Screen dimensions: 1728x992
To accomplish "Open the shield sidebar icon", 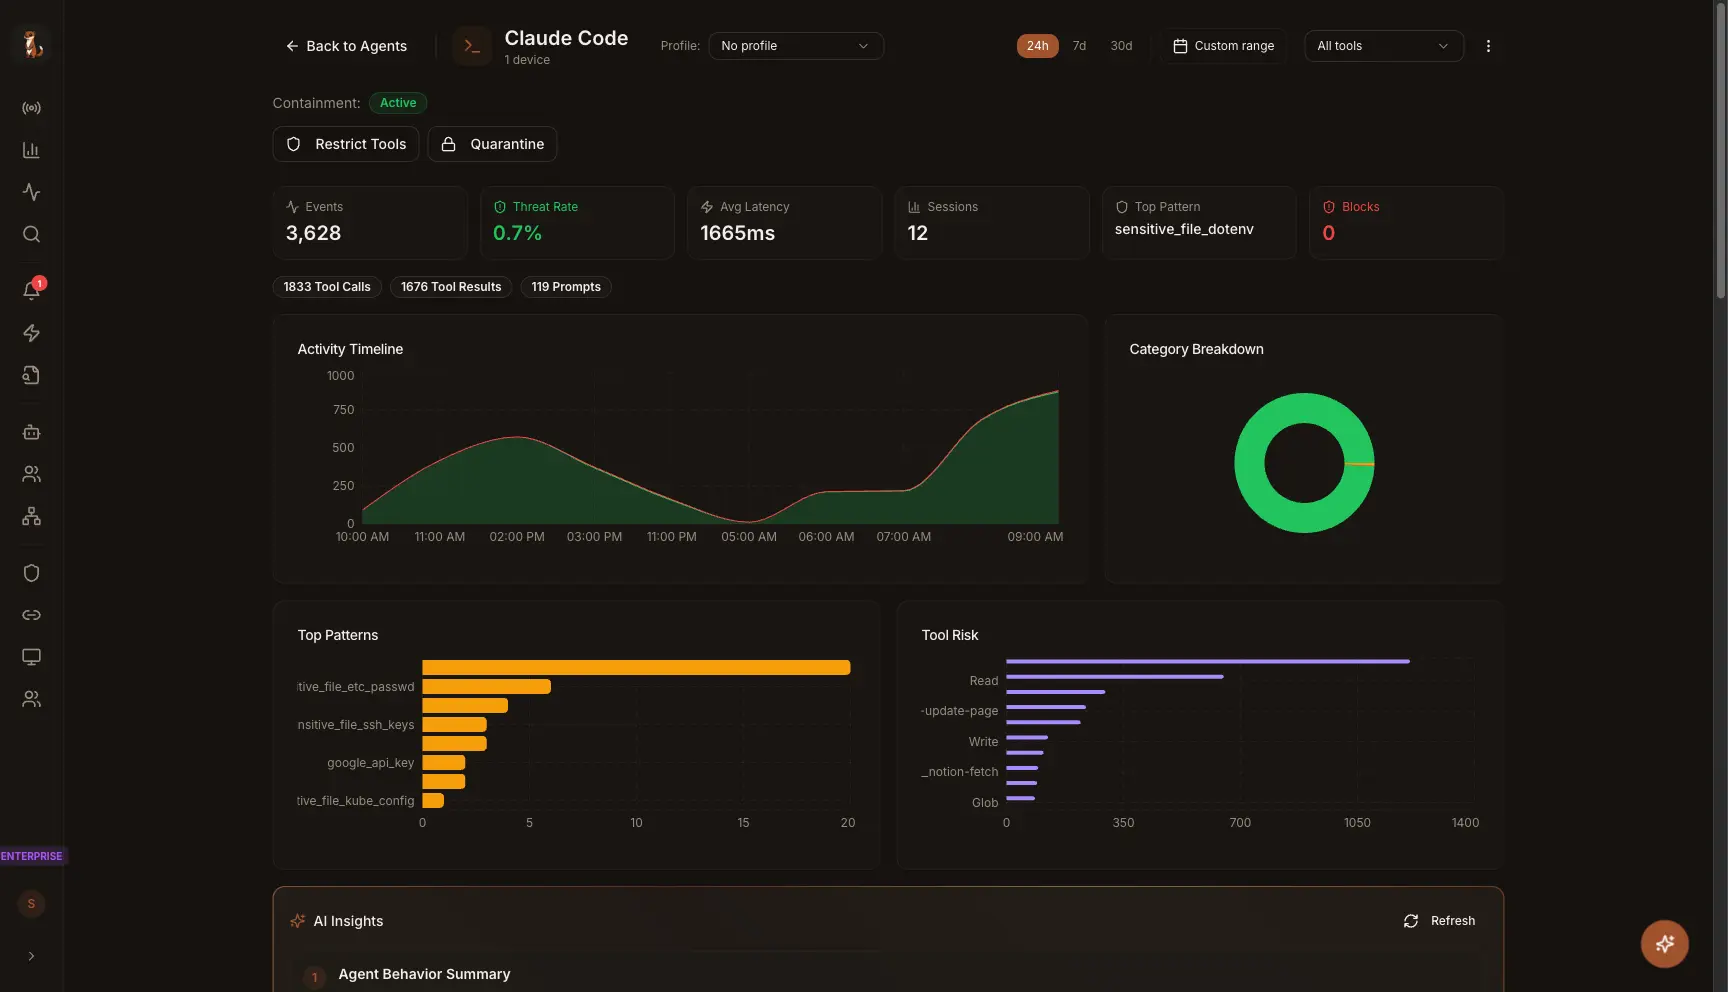I will click(x=31, y=573).
